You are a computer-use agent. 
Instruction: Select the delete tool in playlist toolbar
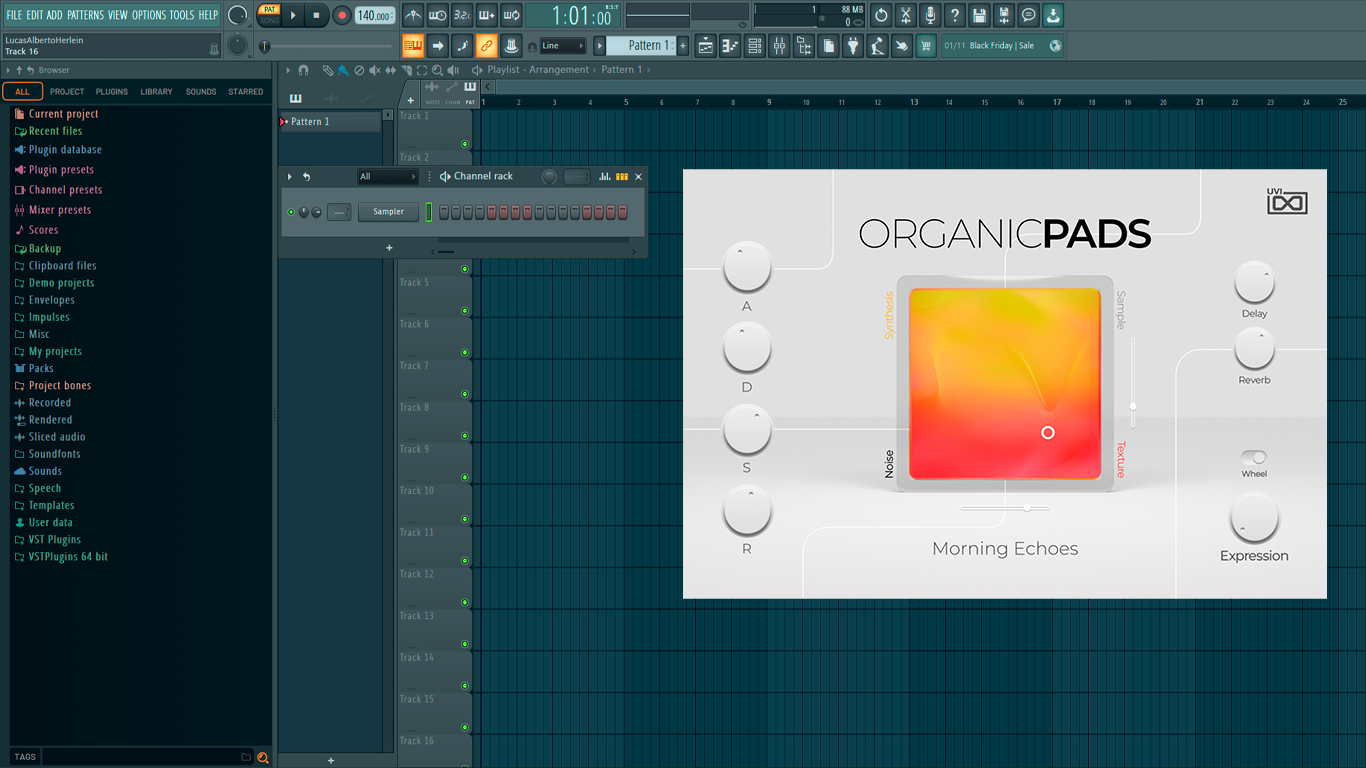[359, 70]
